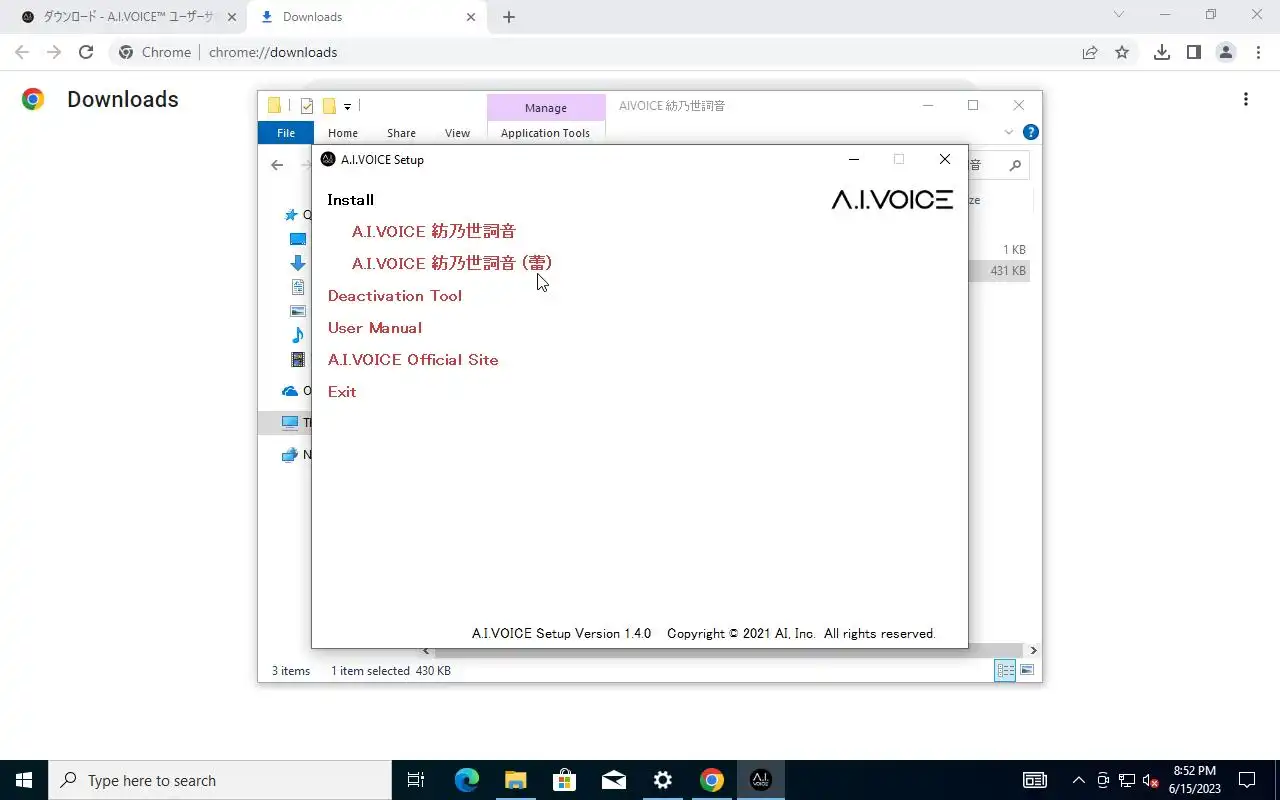Screen dimensions: 1280x800
Task: Click the taskbar search box
Action: [x=220, y=780]
